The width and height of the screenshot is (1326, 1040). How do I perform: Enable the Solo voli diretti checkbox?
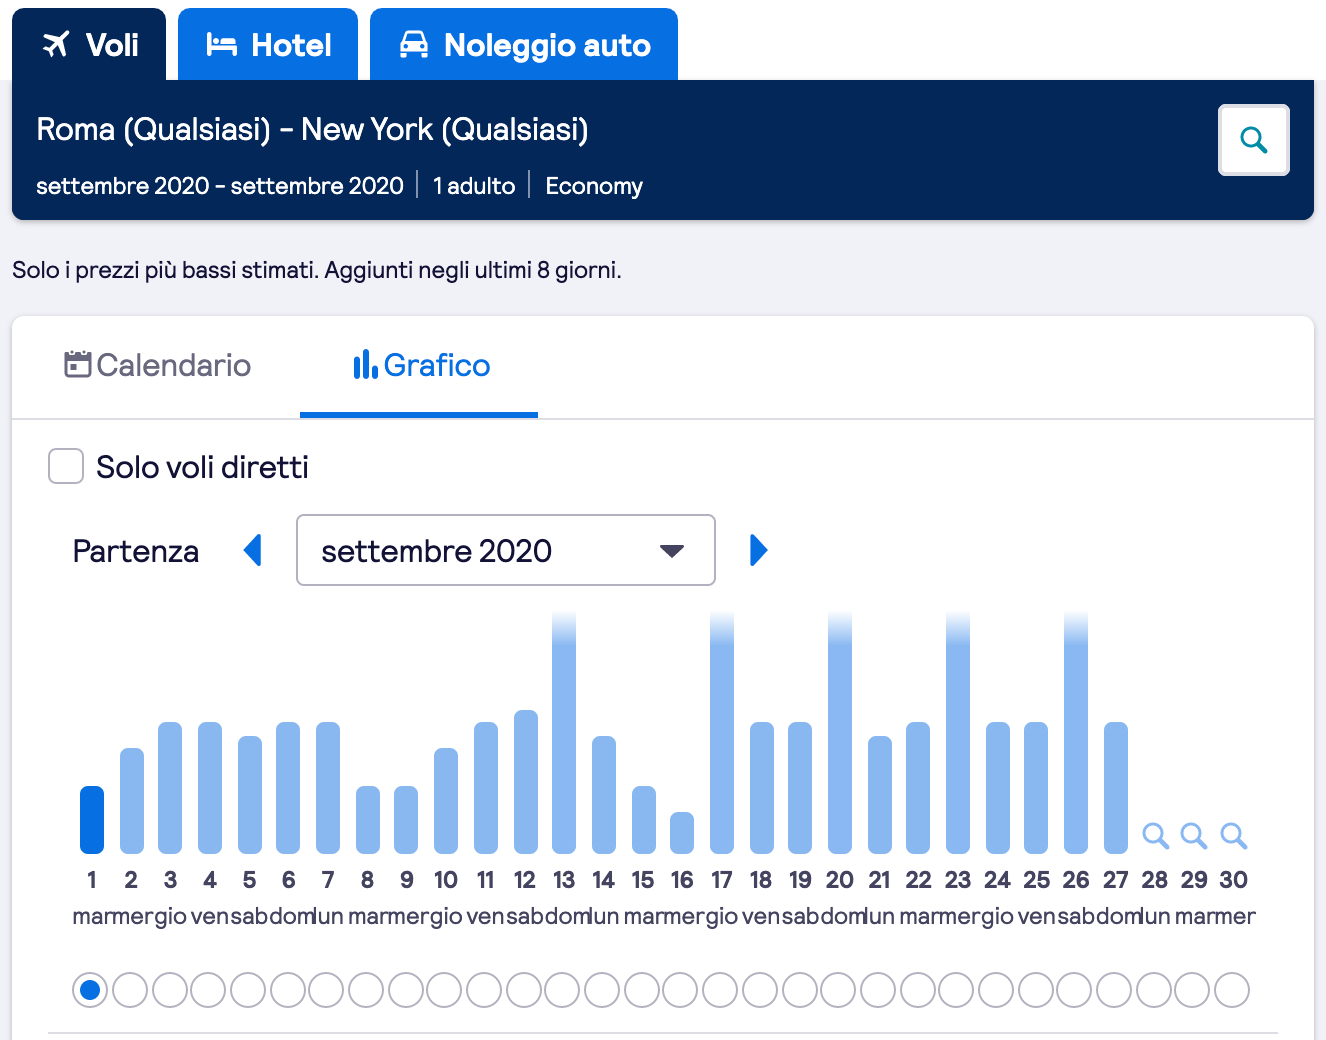point(66,466)
